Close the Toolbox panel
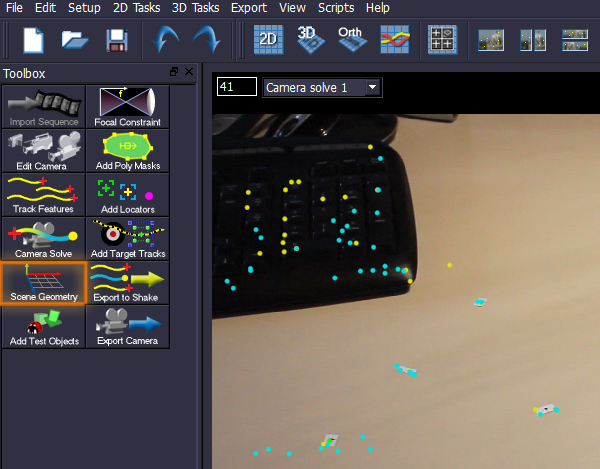 [x=189, y=72]
